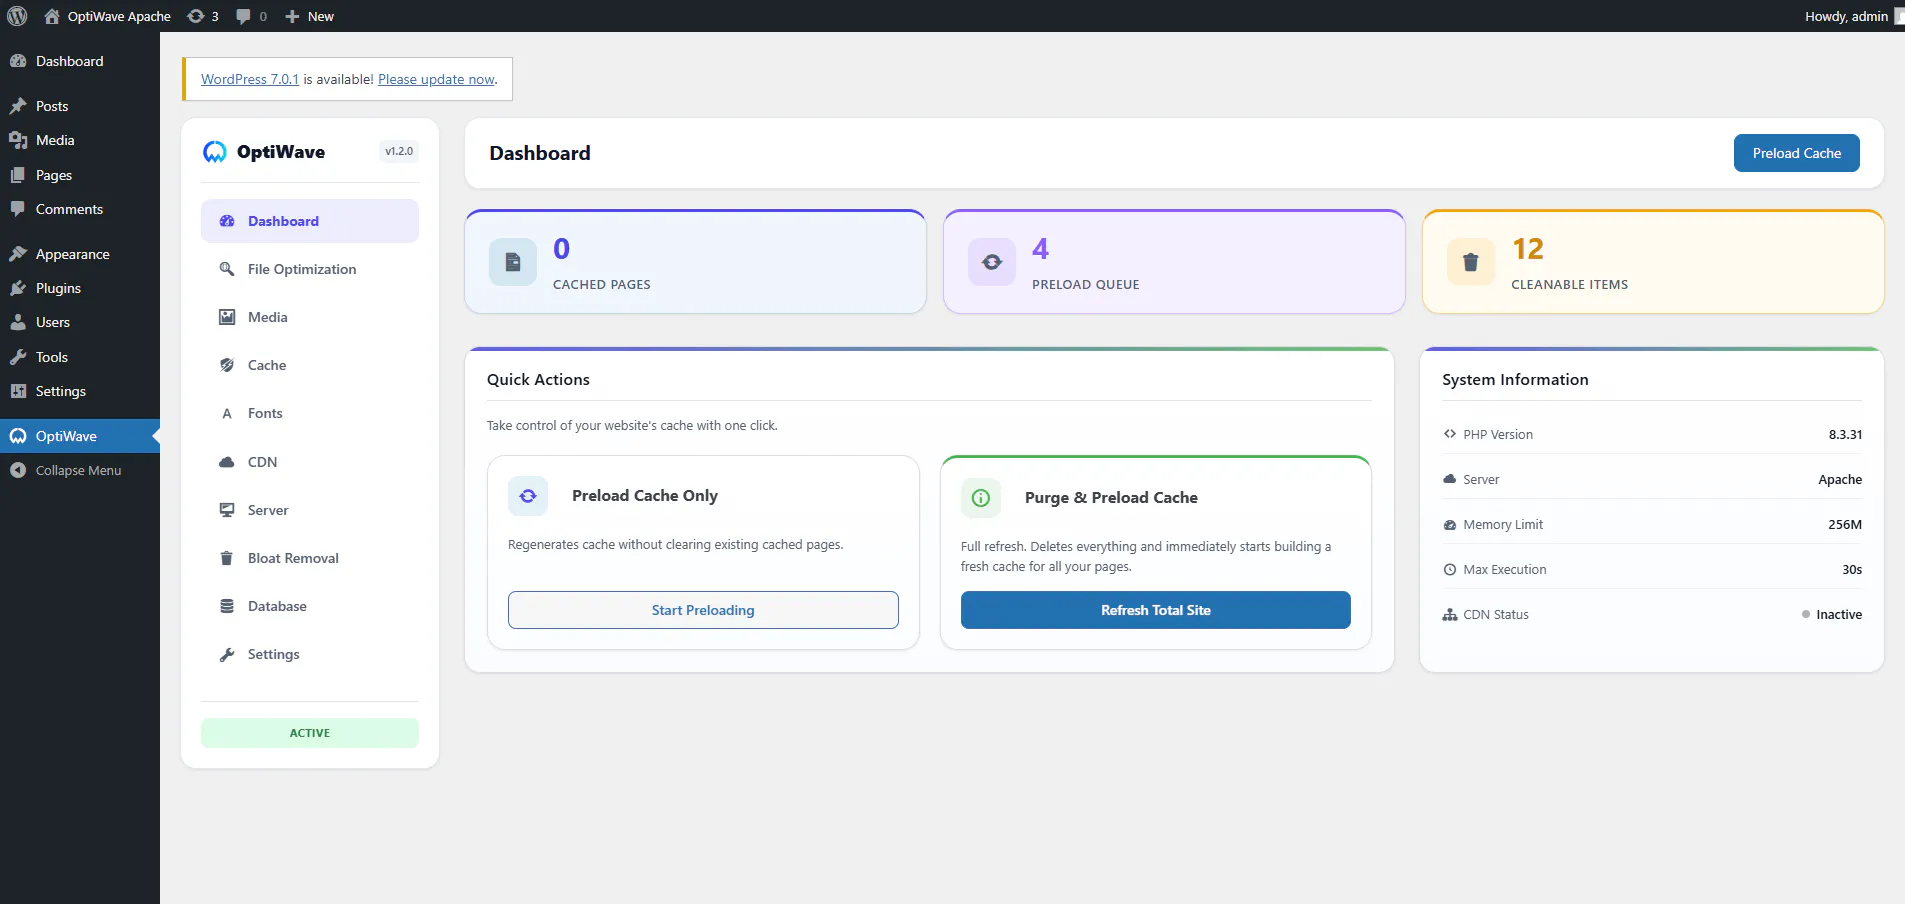Select the Dashboard tab in OptiWave panel
Screen dimensions: 1905x904
(x=310, y=221)
